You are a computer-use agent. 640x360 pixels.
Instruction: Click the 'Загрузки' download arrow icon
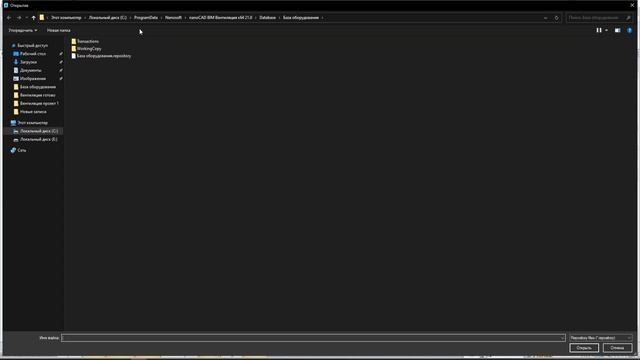[16, 62]
